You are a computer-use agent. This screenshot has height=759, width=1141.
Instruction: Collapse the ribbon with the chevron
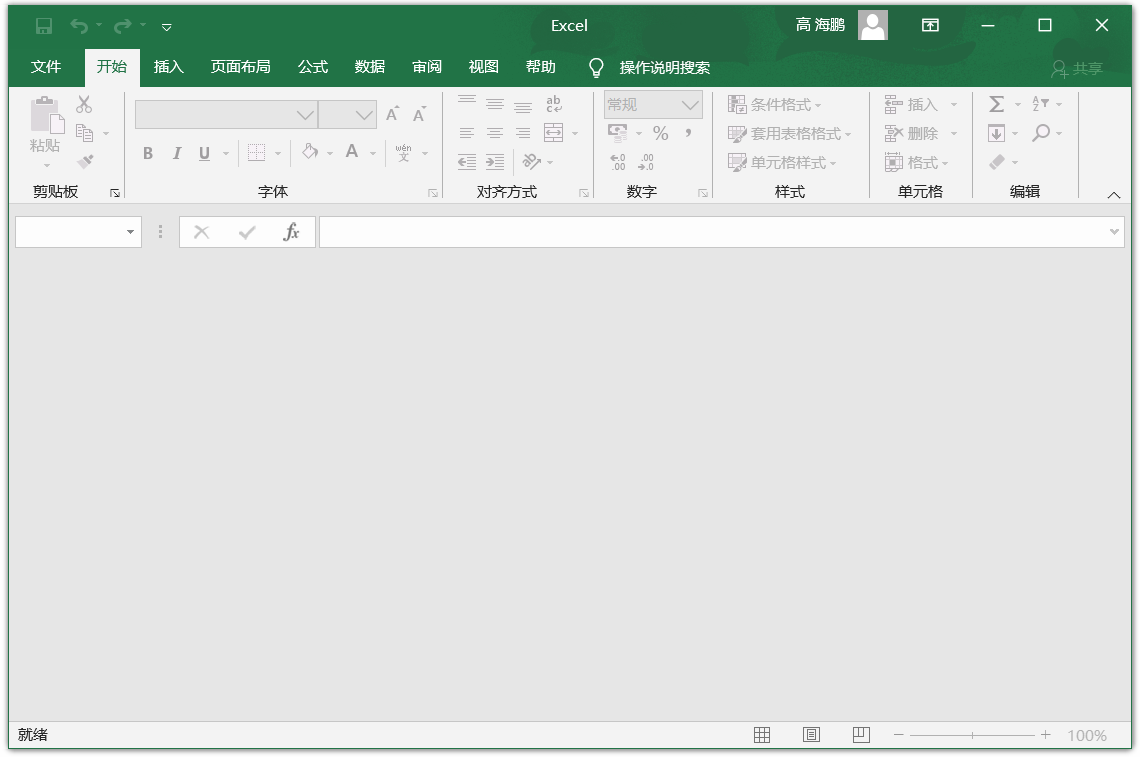1113,195
